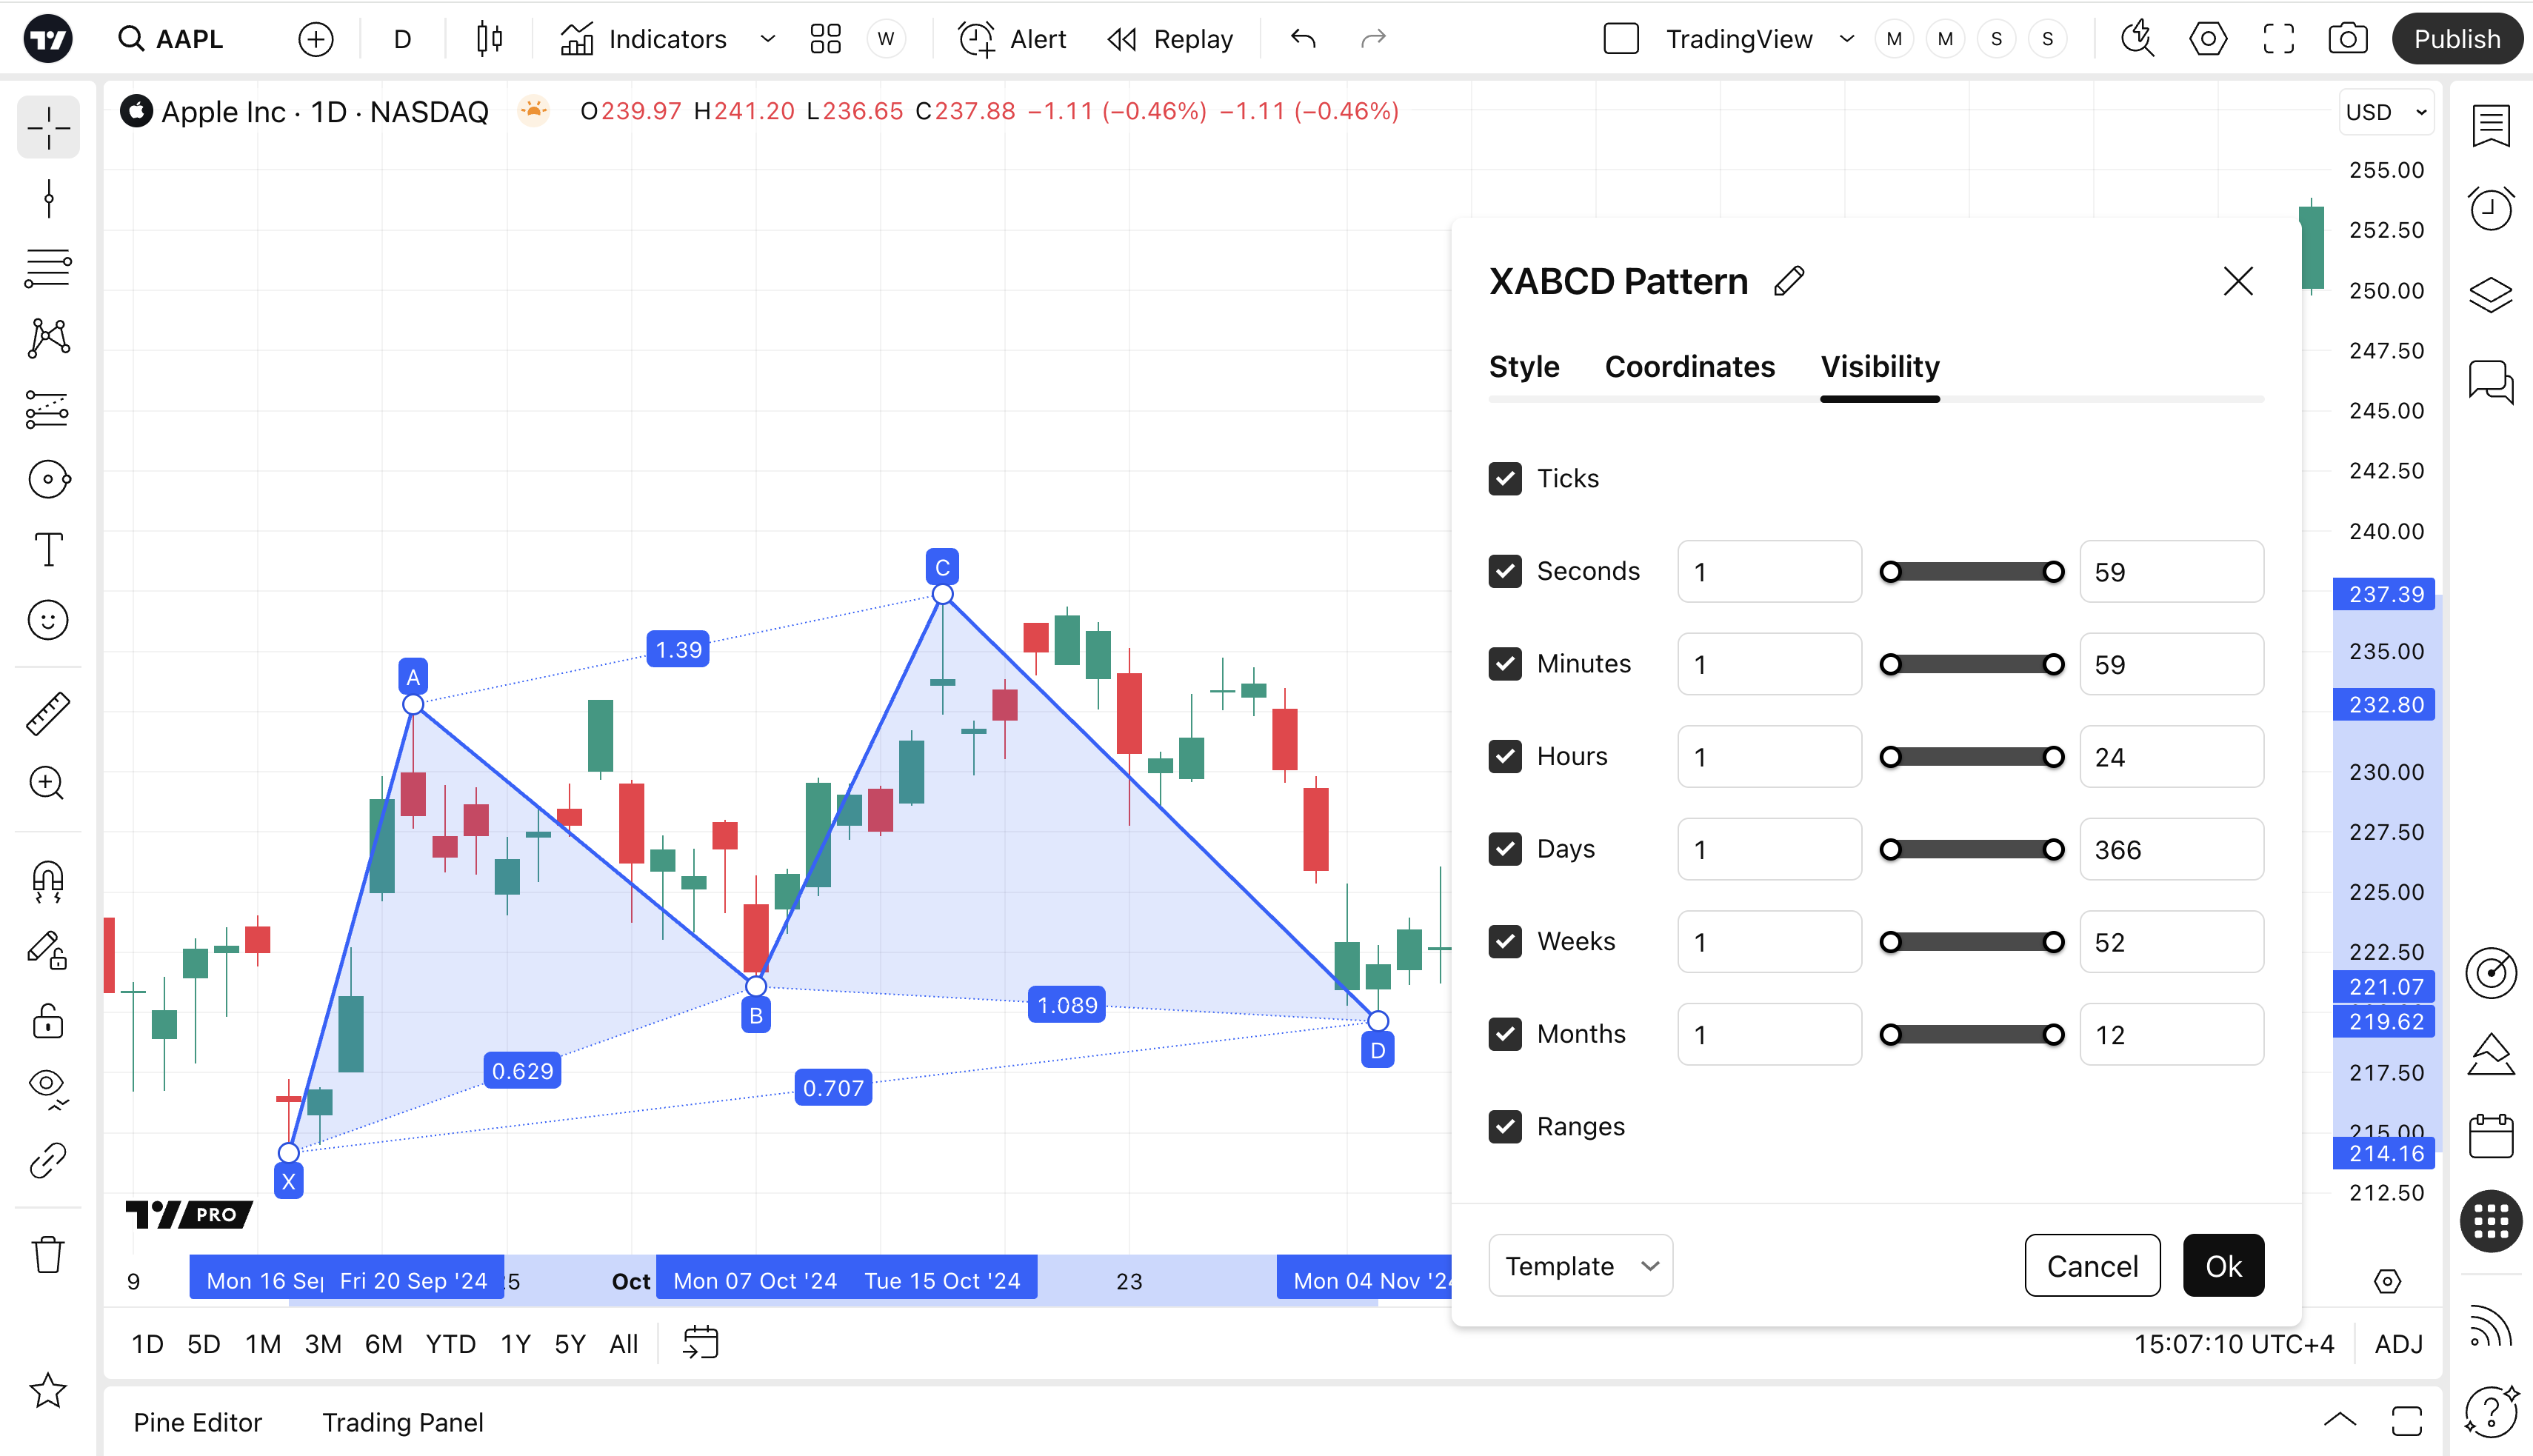The height and width of the screenshot is (1456, 2533).
Task: Toggle stay in drawing mode
Action: tap(48, 950)
